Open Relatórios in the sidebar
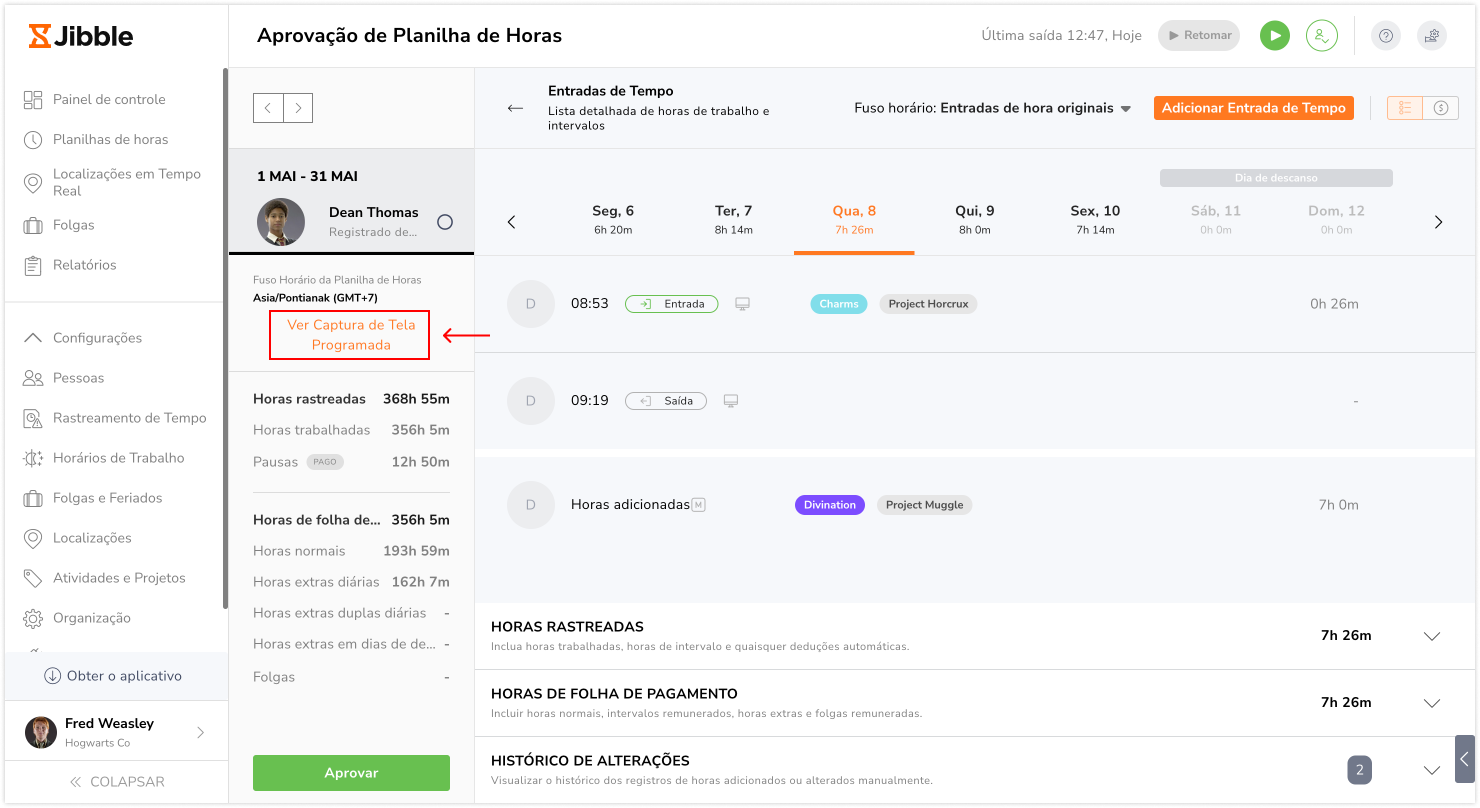Viewport: 1480px width, 808px height. (84, 265)
